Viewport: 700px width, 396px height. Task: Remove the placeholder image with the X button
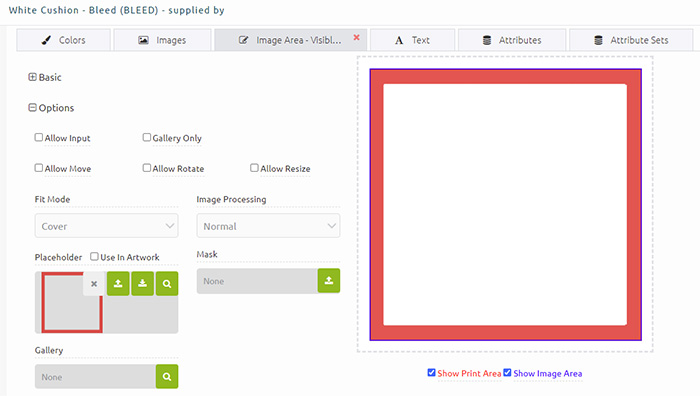point(94,283)
